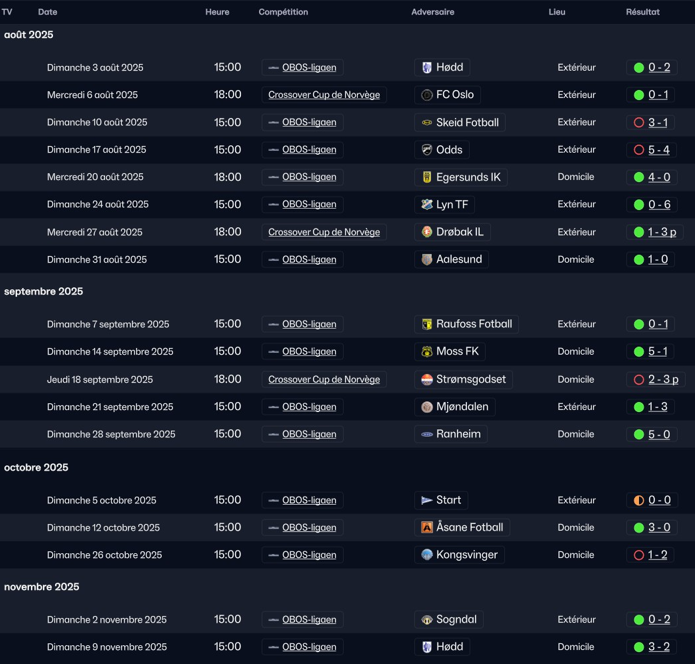Sort by the Résultat column header

click(642, 12)
